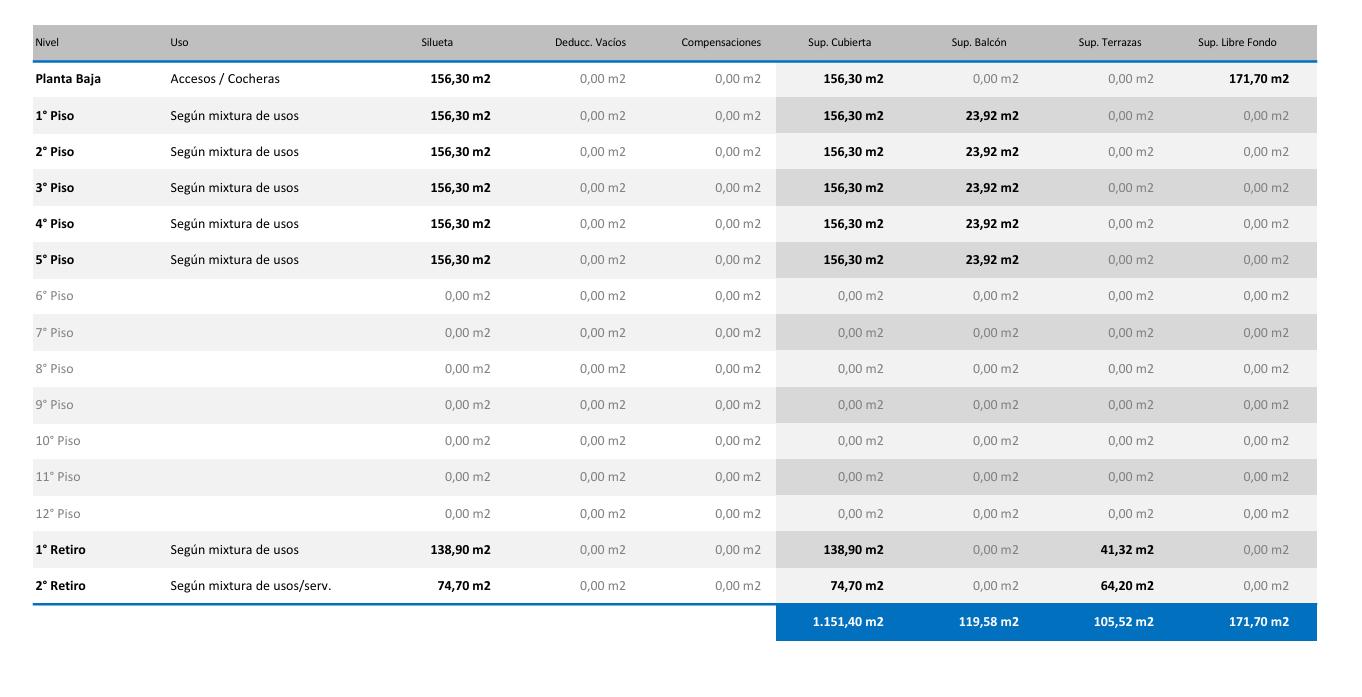Select the Planta Baja row label

68,79
